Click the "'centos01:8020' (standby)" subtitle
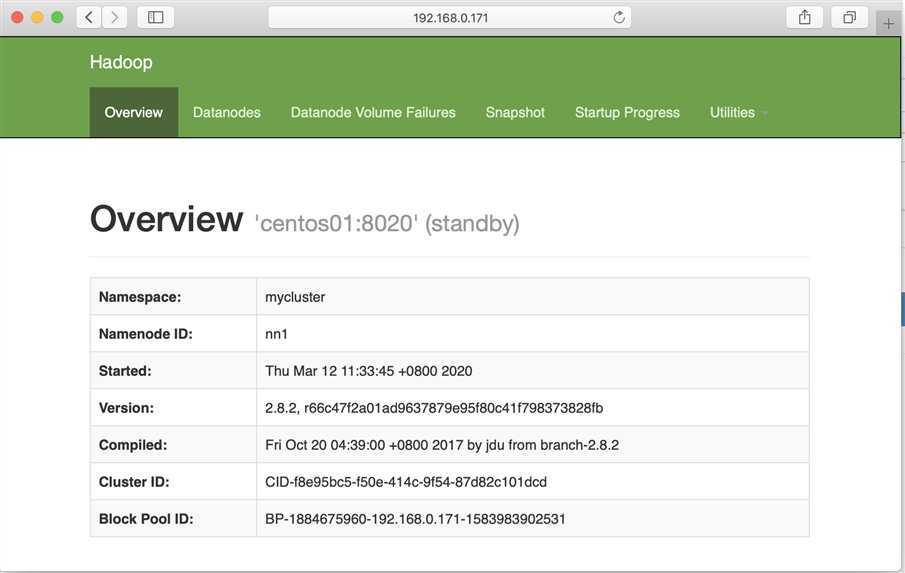 (387, 223)
